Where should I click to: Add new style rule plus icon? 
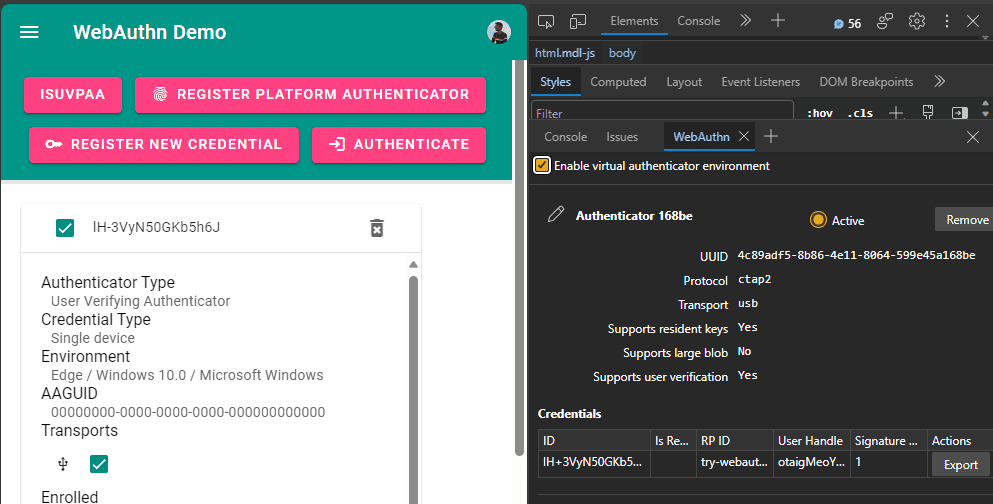(x=895, y=113)
